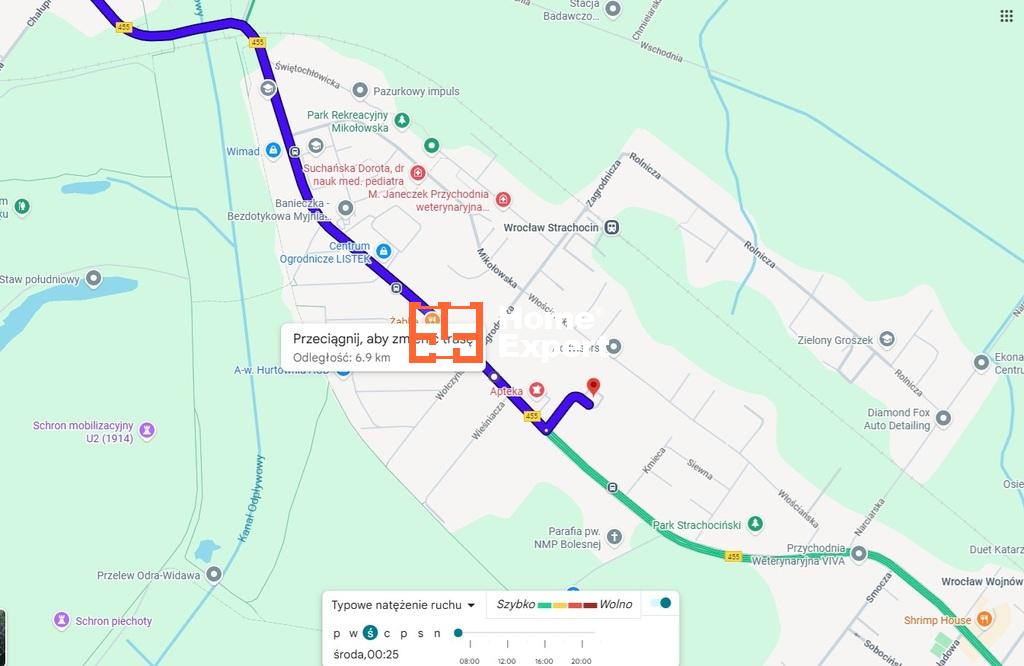This screenshot has height=666, width=1024.
Task: Click the Wimad shopping bag icon
Action: (273, 151)
